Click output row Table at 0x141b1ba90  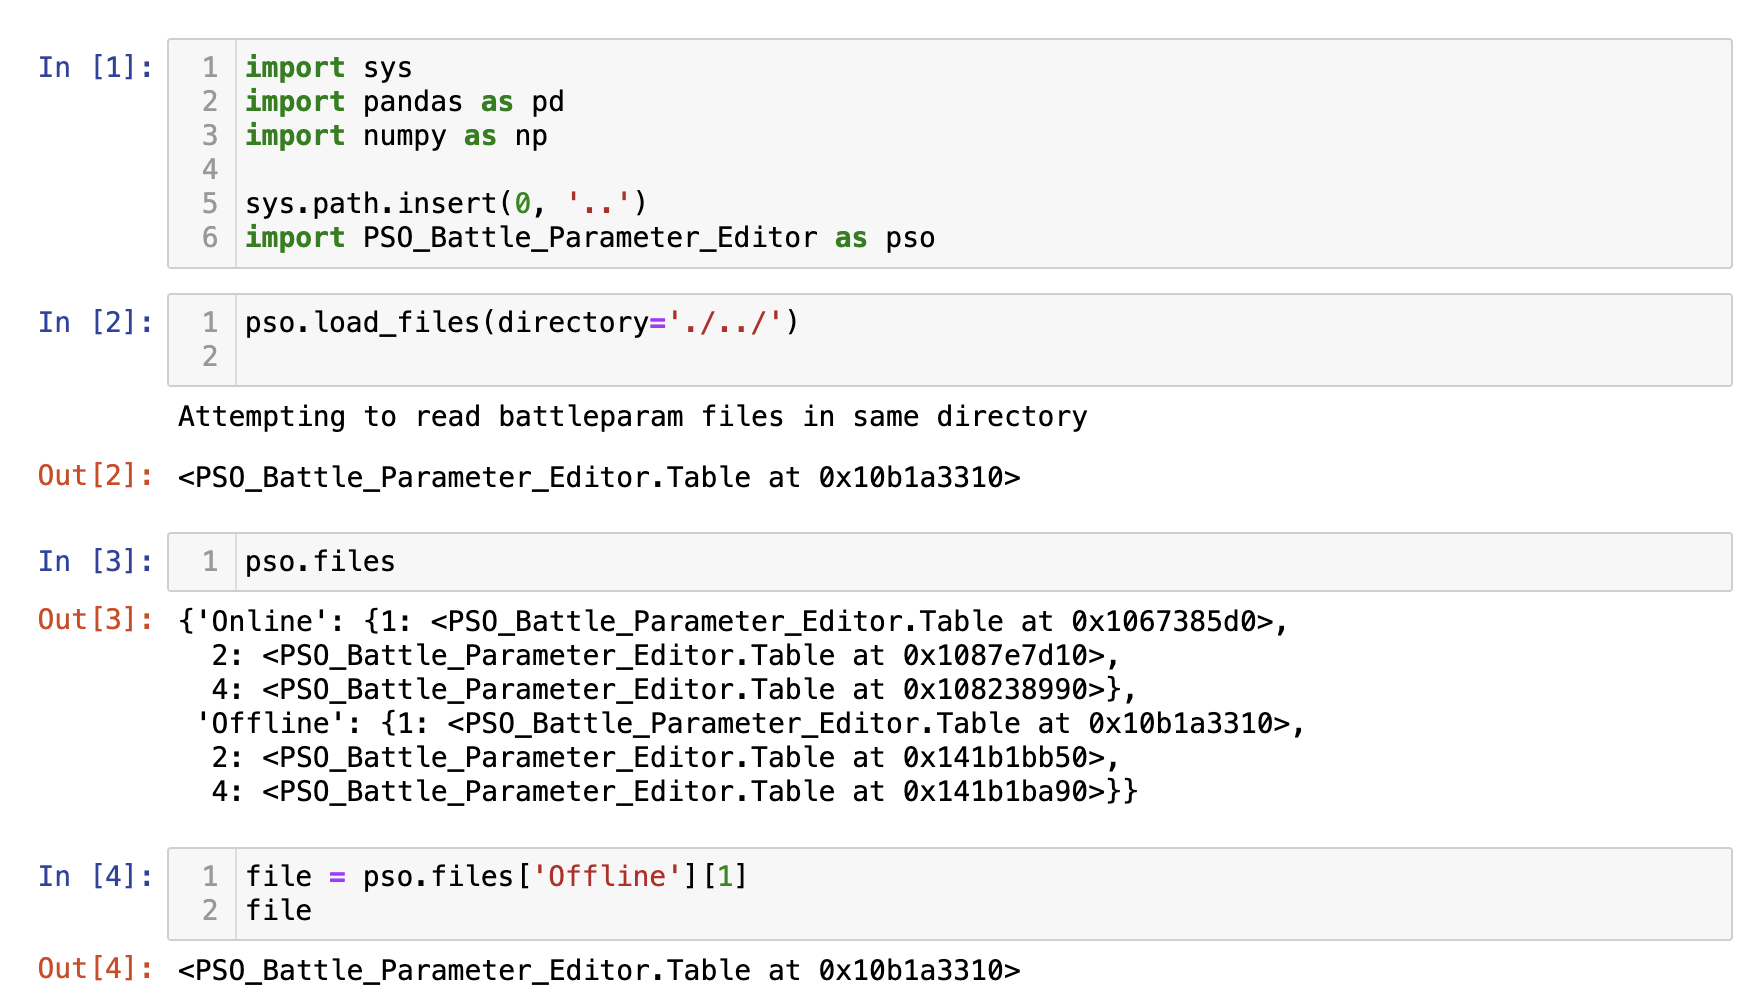pyautogui.click(x=674, y=791)
